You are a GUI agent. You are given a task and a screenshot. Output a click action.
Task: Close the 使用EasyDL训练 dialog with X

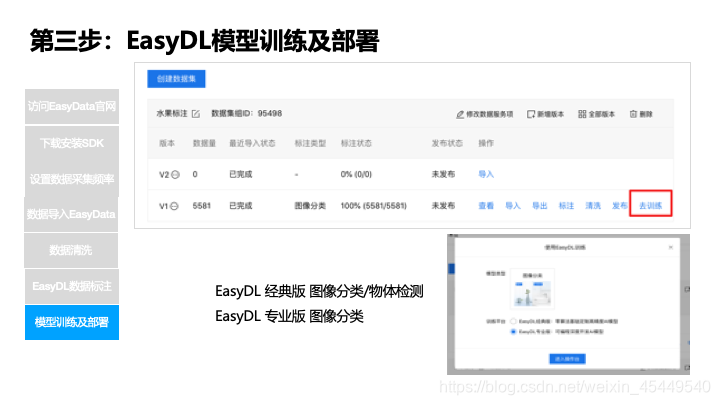point(670,247)
